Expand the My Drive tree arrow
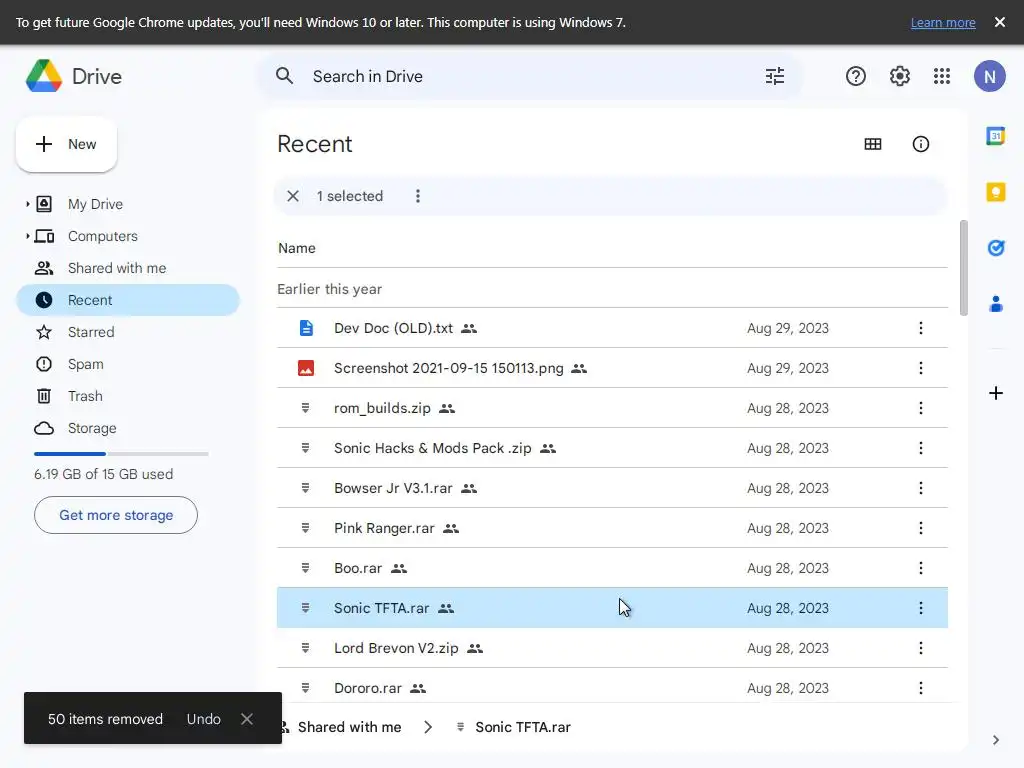Viewport: 1024px width, 768px height. point(27,204)
